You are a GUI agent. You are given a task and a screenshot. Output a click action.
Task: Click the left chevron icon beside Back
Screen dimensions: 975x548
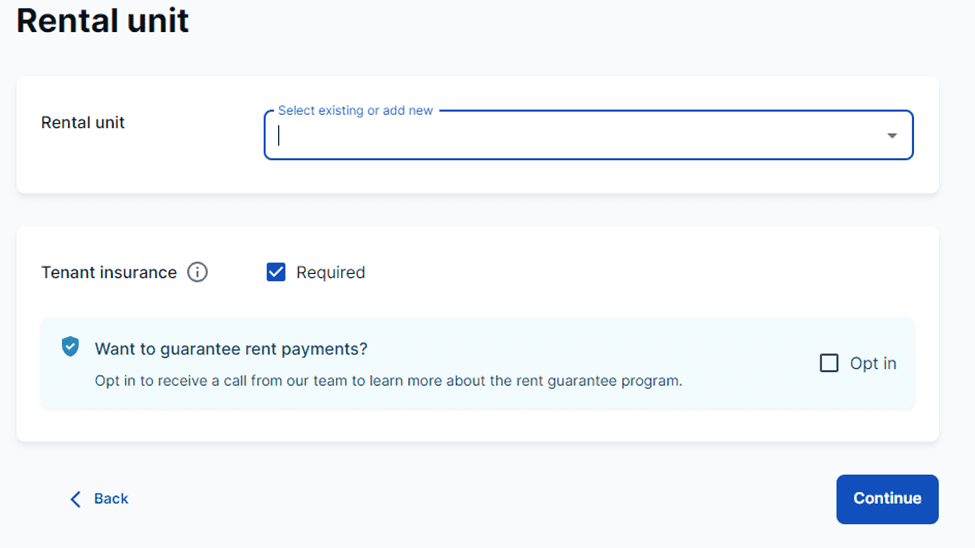click(75, 499)
